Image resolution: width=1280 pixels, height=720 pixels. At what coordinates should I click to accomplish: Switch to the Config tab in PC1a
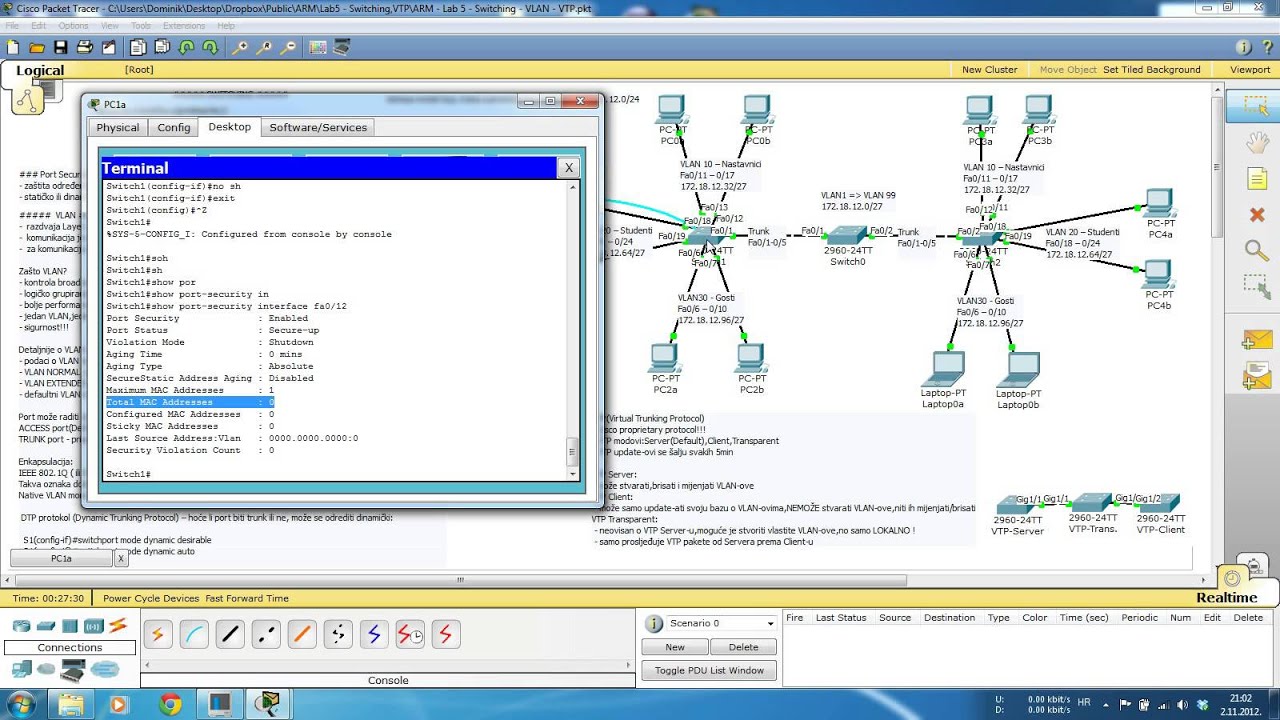(174, 127)
